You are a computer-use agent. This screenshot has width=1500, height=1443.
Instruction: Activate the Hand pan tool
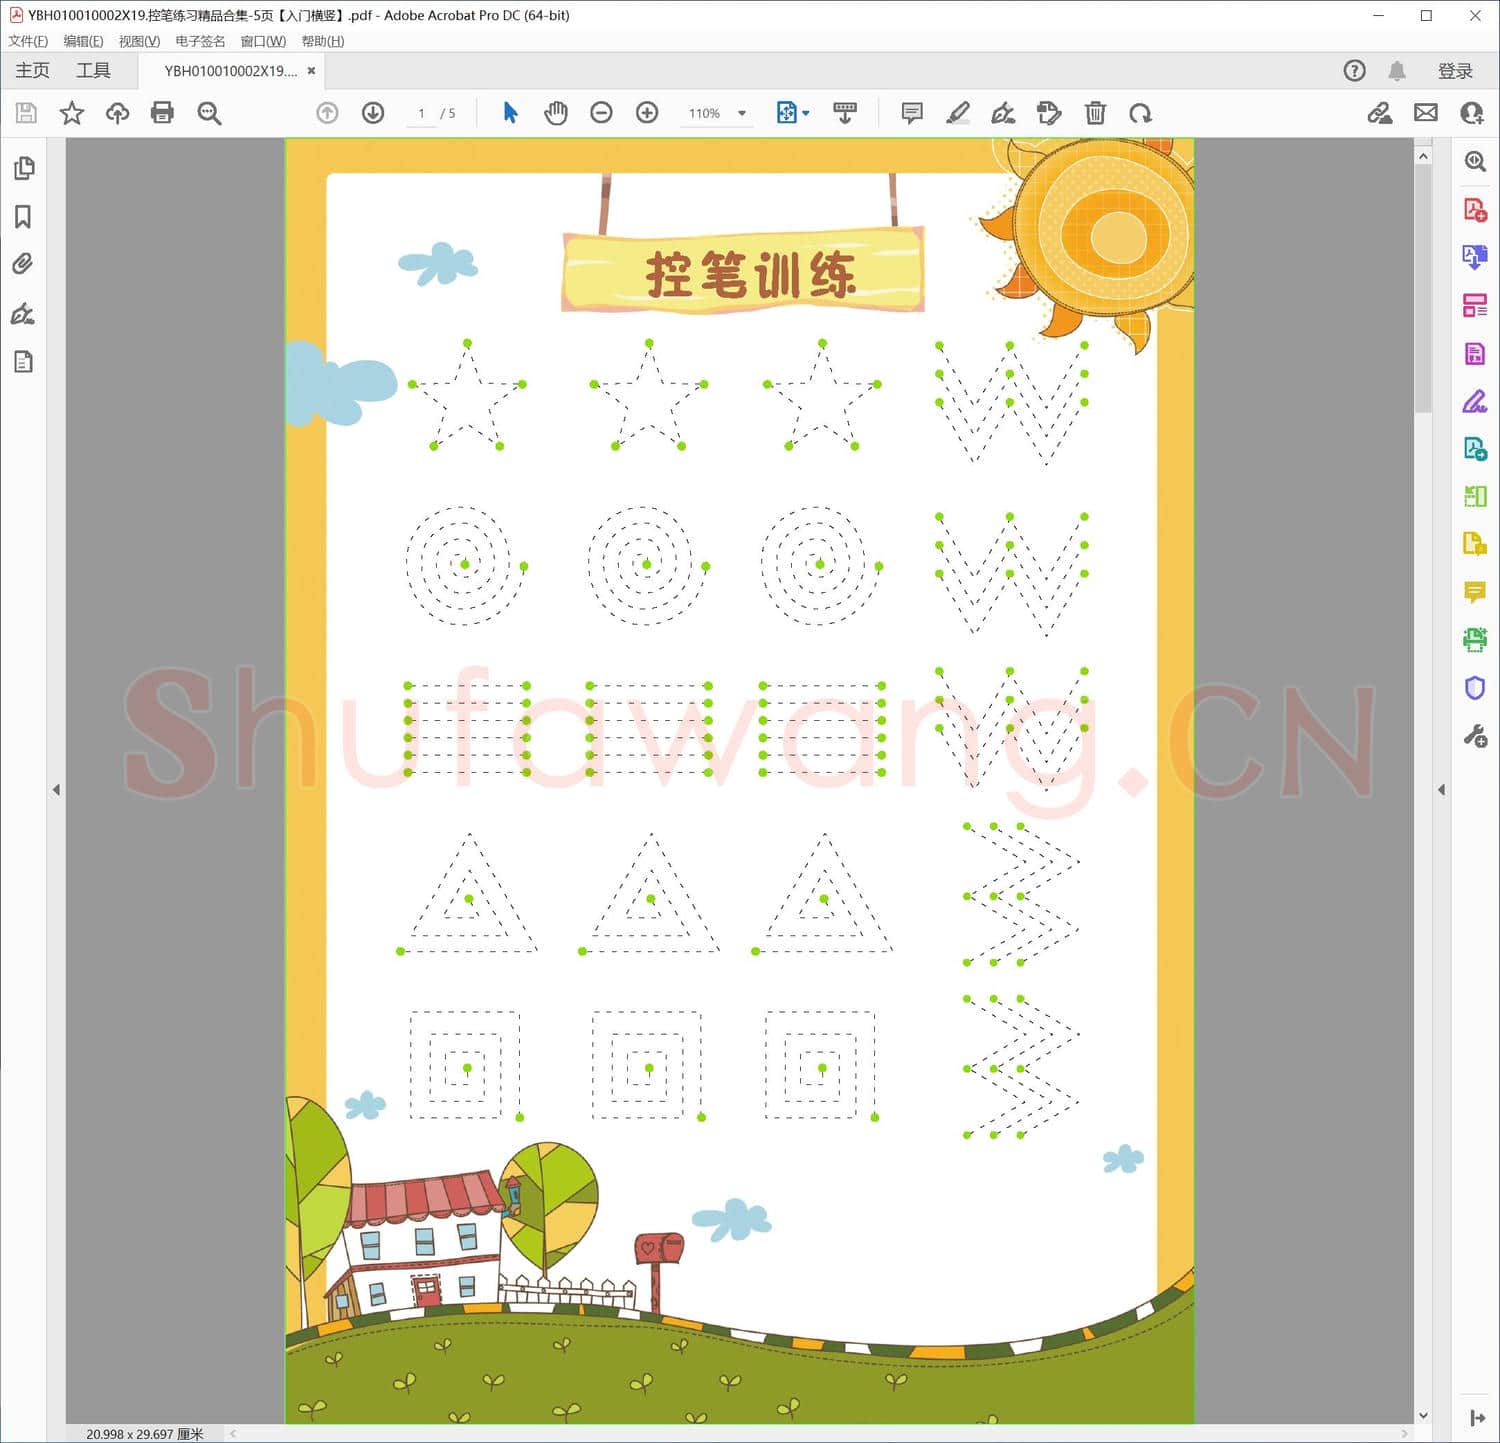[556, 113]
